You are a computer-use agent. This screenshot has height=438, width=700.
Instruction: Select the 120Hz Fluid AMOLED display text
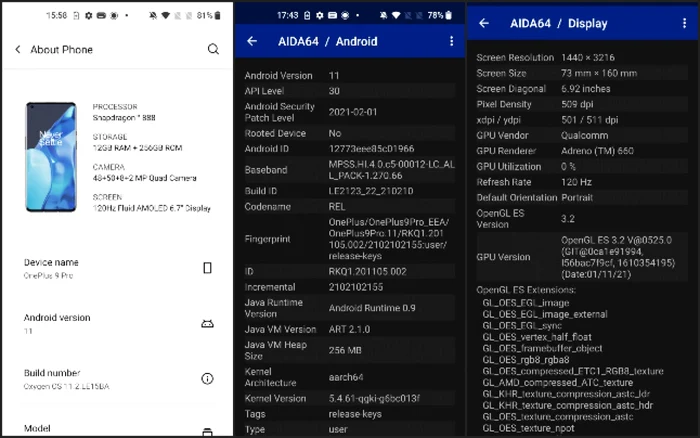(152, 208)
